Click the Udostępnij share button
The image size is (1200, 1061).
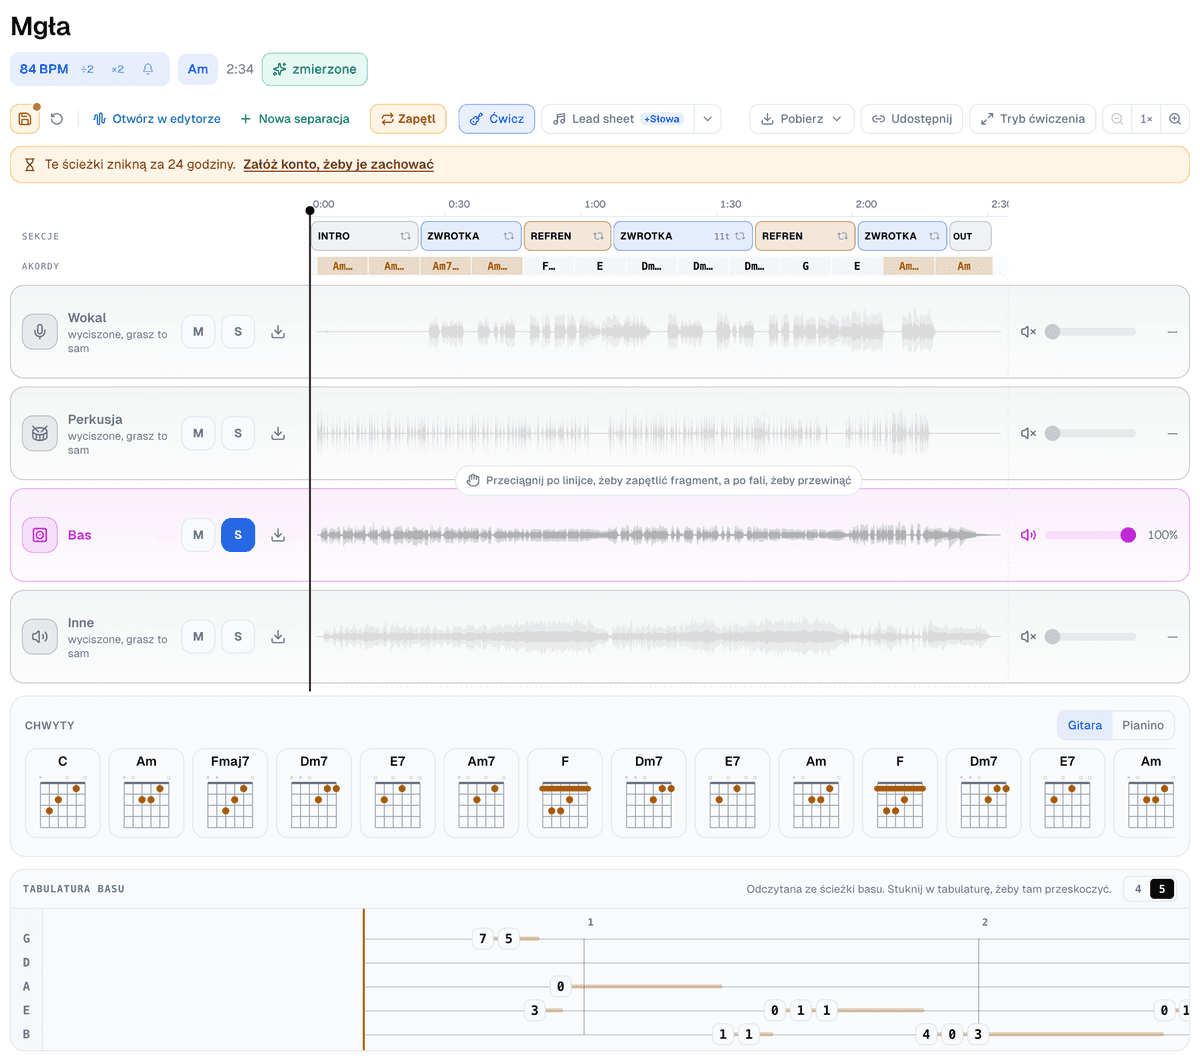(912, 119)
